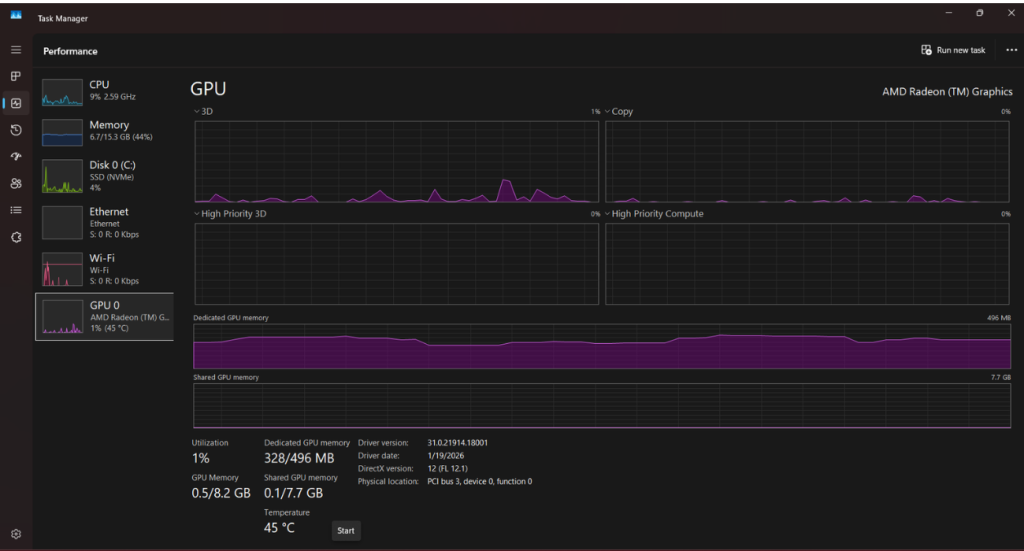Screen dimensions: 1024x551
Task: Click the 496 MB dedicated graph maximum label
Action: coord(999,318)
